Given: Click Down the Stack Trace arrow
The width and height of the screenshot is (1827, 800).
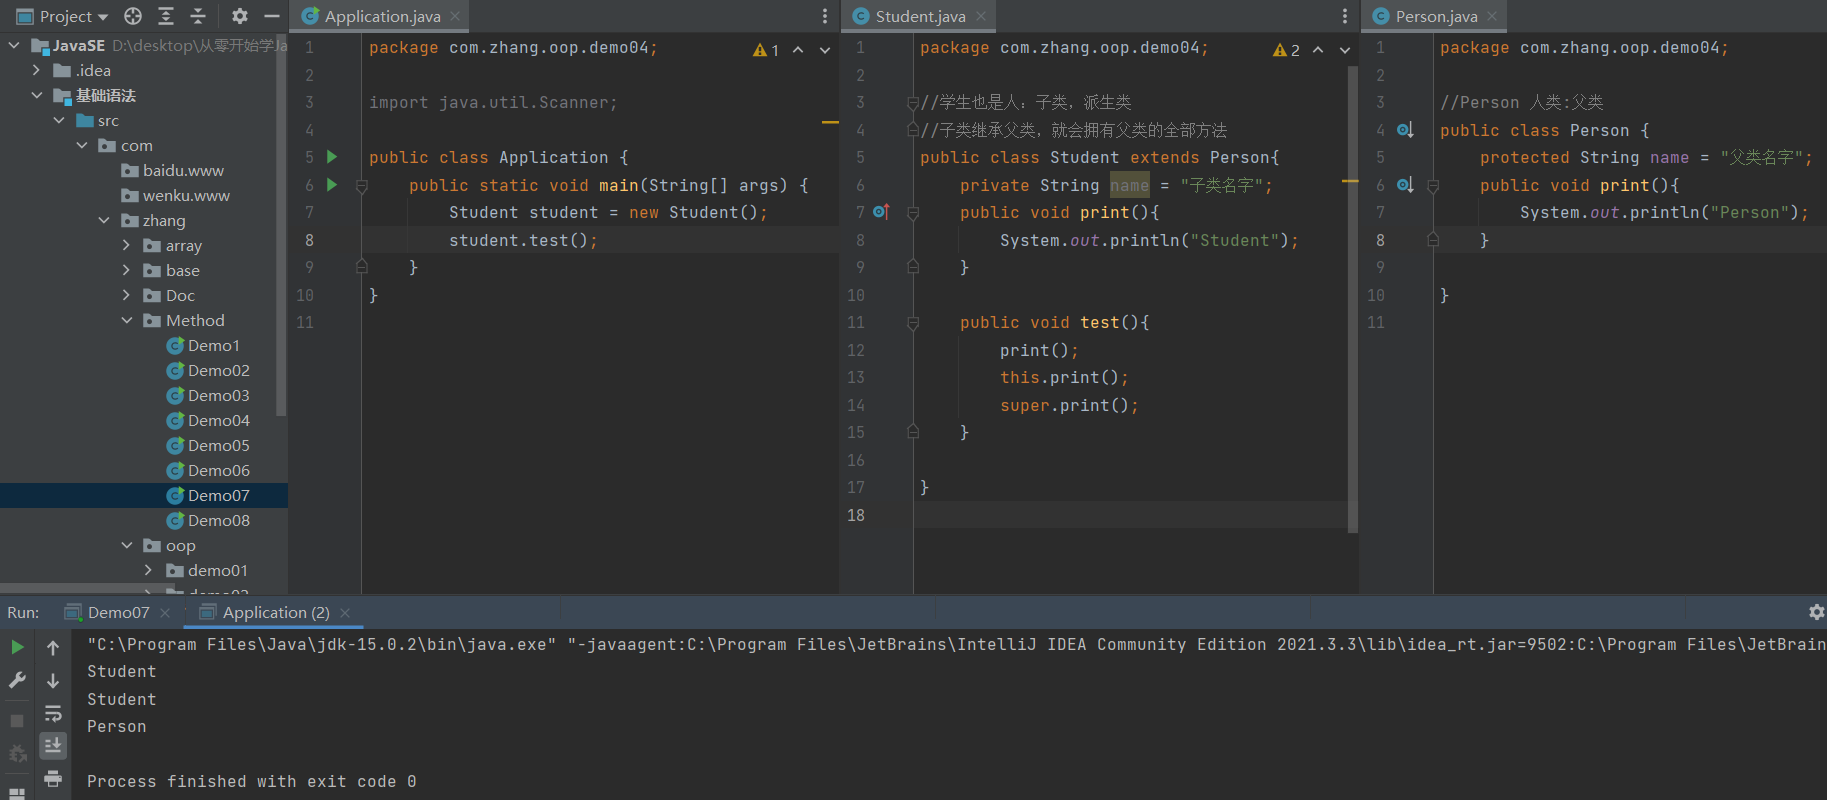Looking at the screenshot, I should (53, 680).
